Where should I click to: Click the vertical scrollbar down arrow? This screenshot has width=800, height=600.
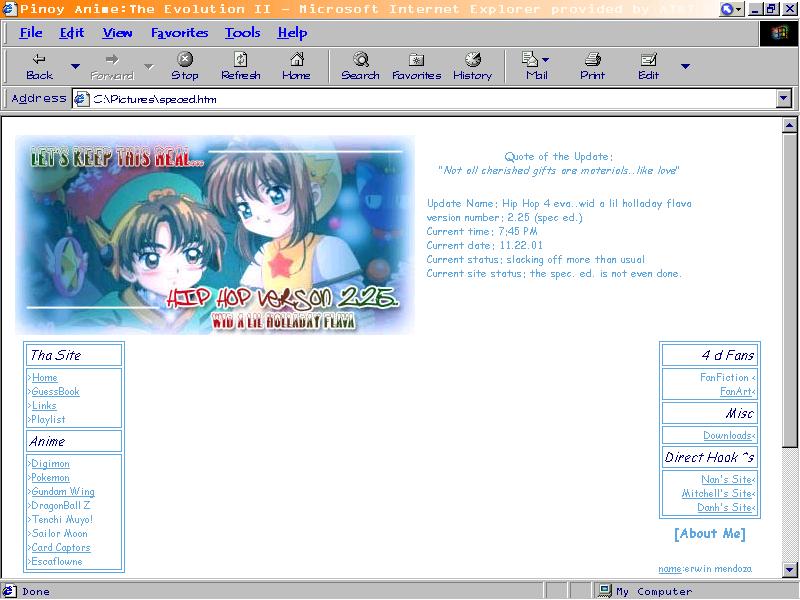[x=789, y=569]
